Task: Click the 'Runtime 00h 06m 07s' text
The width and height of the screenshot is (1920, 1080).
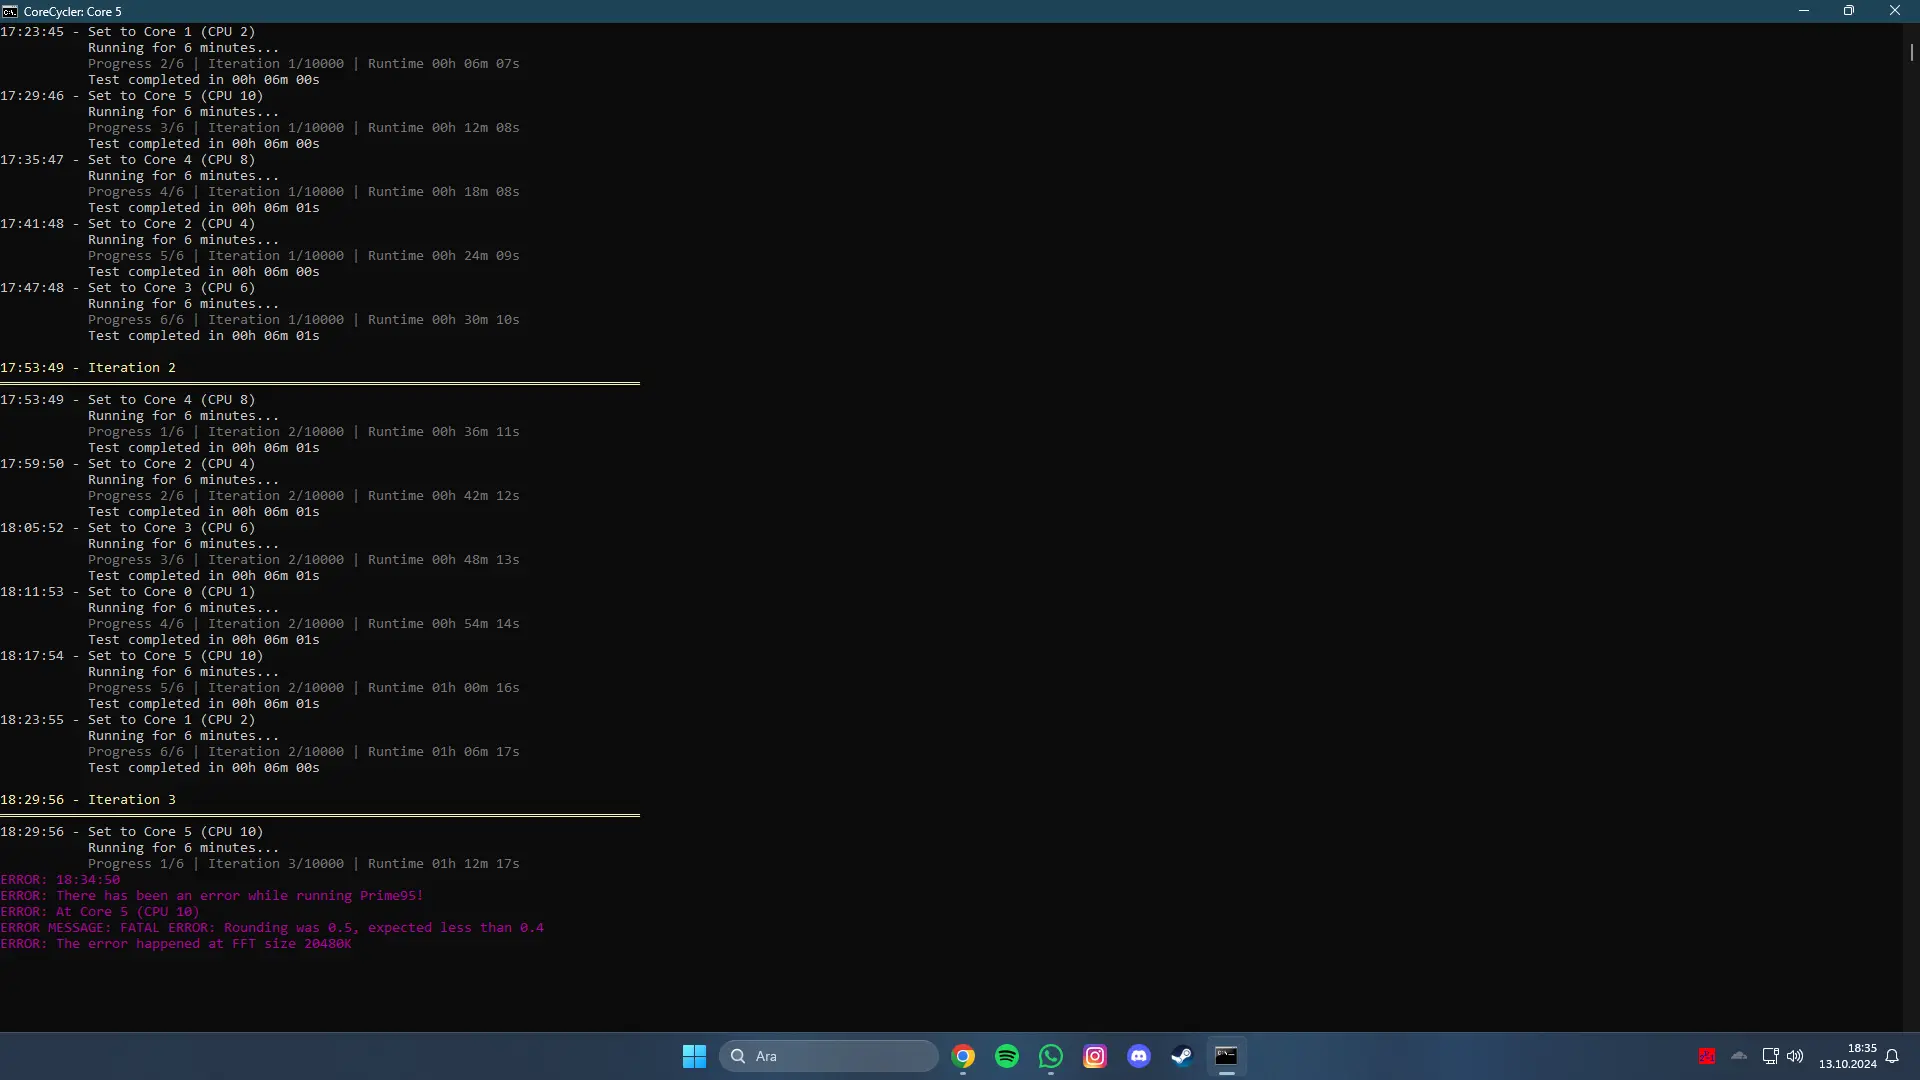Action: [x=444, y=64]
